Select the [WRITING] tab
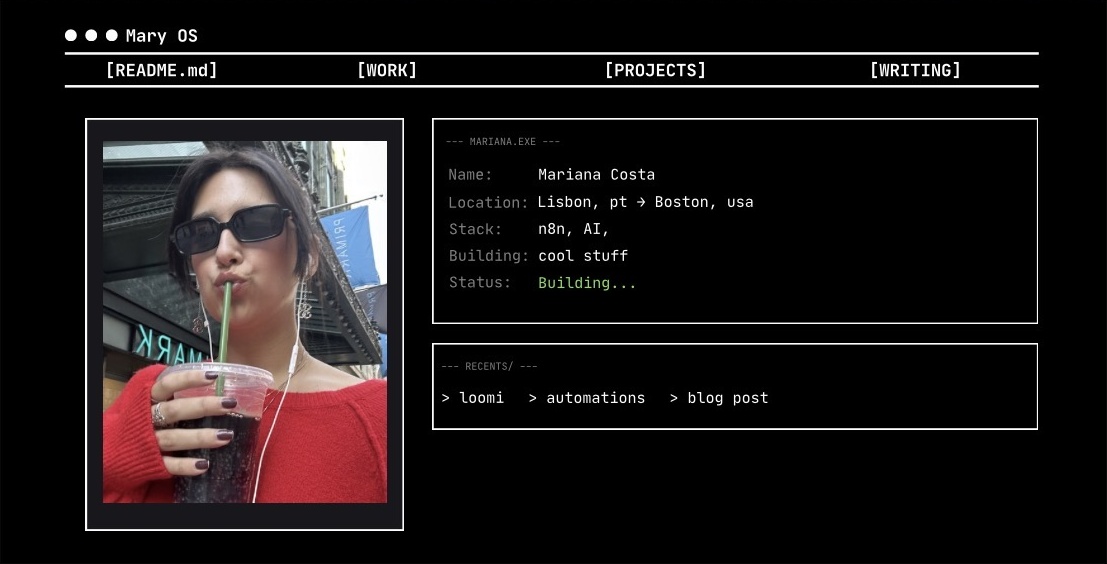Viewport: 1107px width, 564px height. tap(915, 70)
